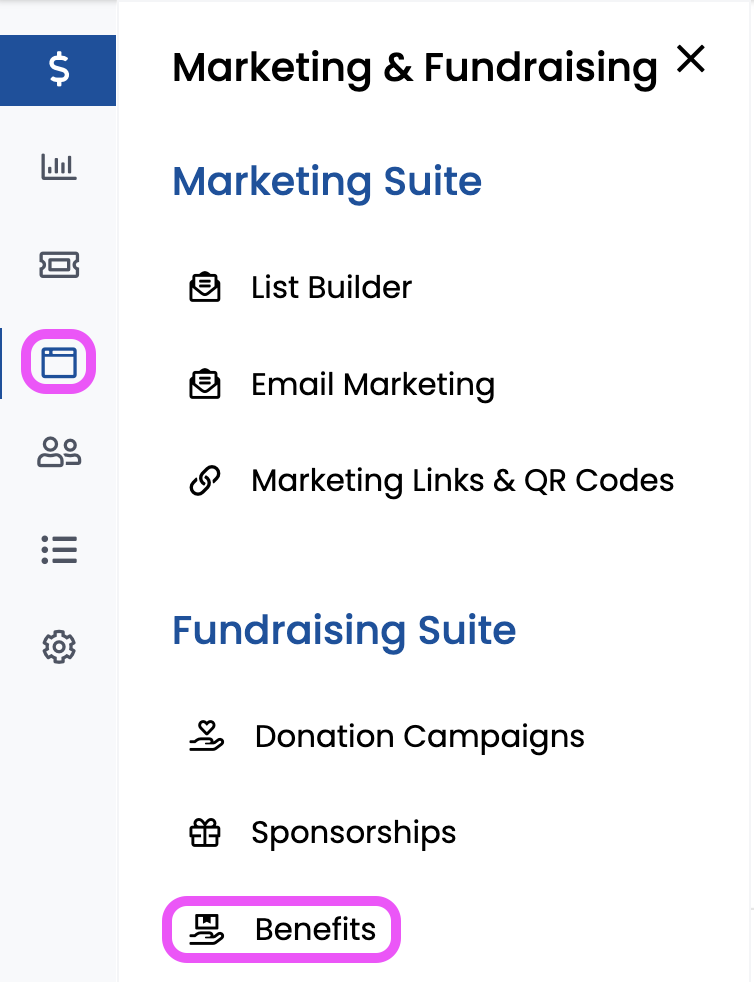Click the highlighted window icon in sidebar
Viewport: 754px width, 982px height.
(59, 361)
